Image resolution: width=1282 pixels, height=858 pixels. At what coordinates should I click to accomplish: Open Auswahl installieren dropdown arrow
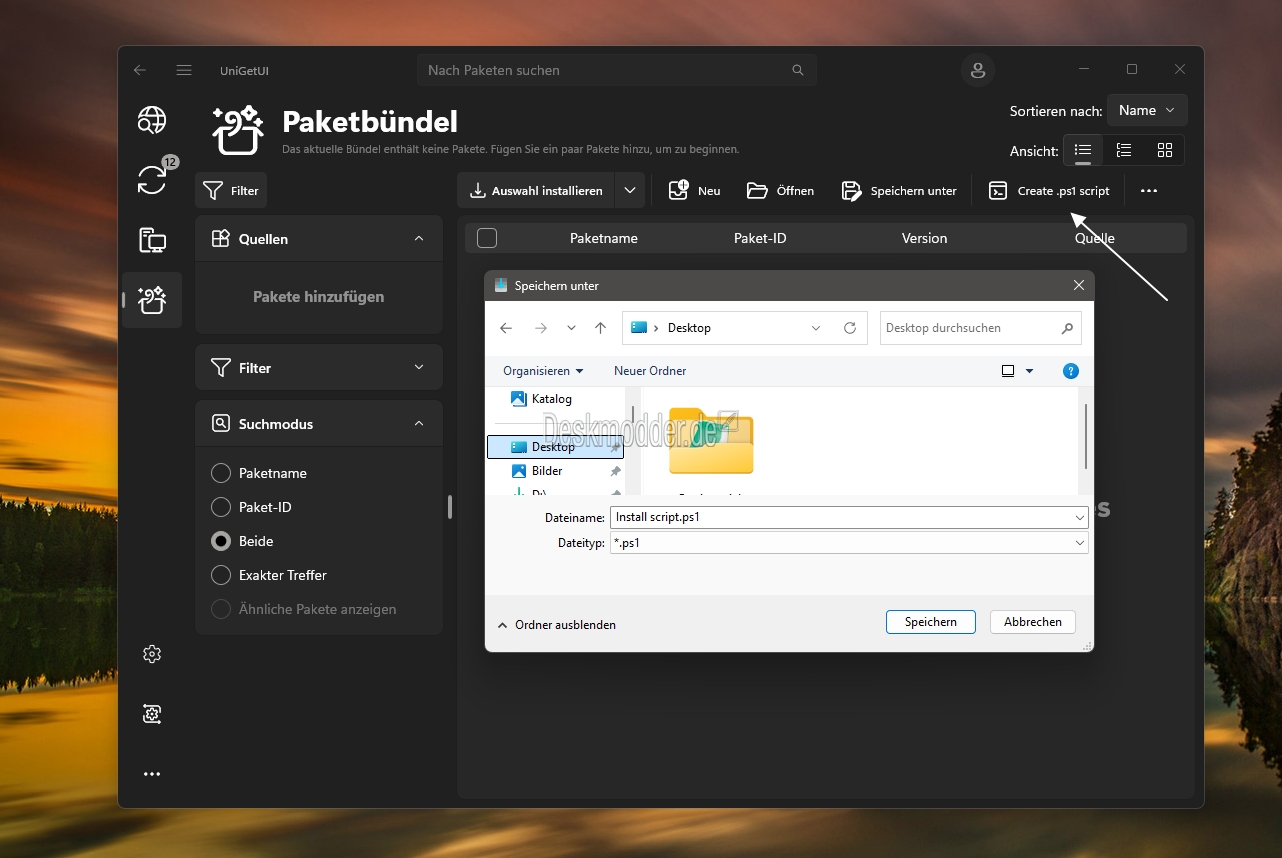tap(630, 191)
